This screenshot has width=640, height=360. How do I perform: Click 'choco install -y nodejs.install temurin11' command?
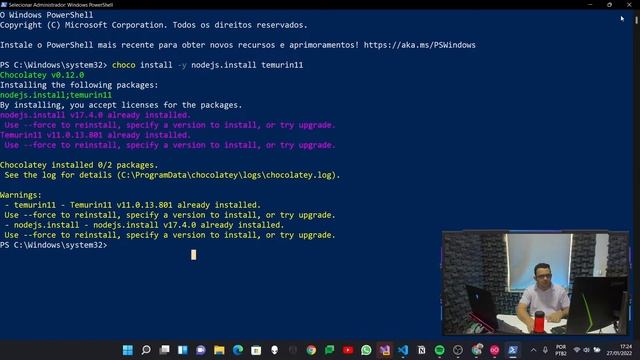point(208,65)
